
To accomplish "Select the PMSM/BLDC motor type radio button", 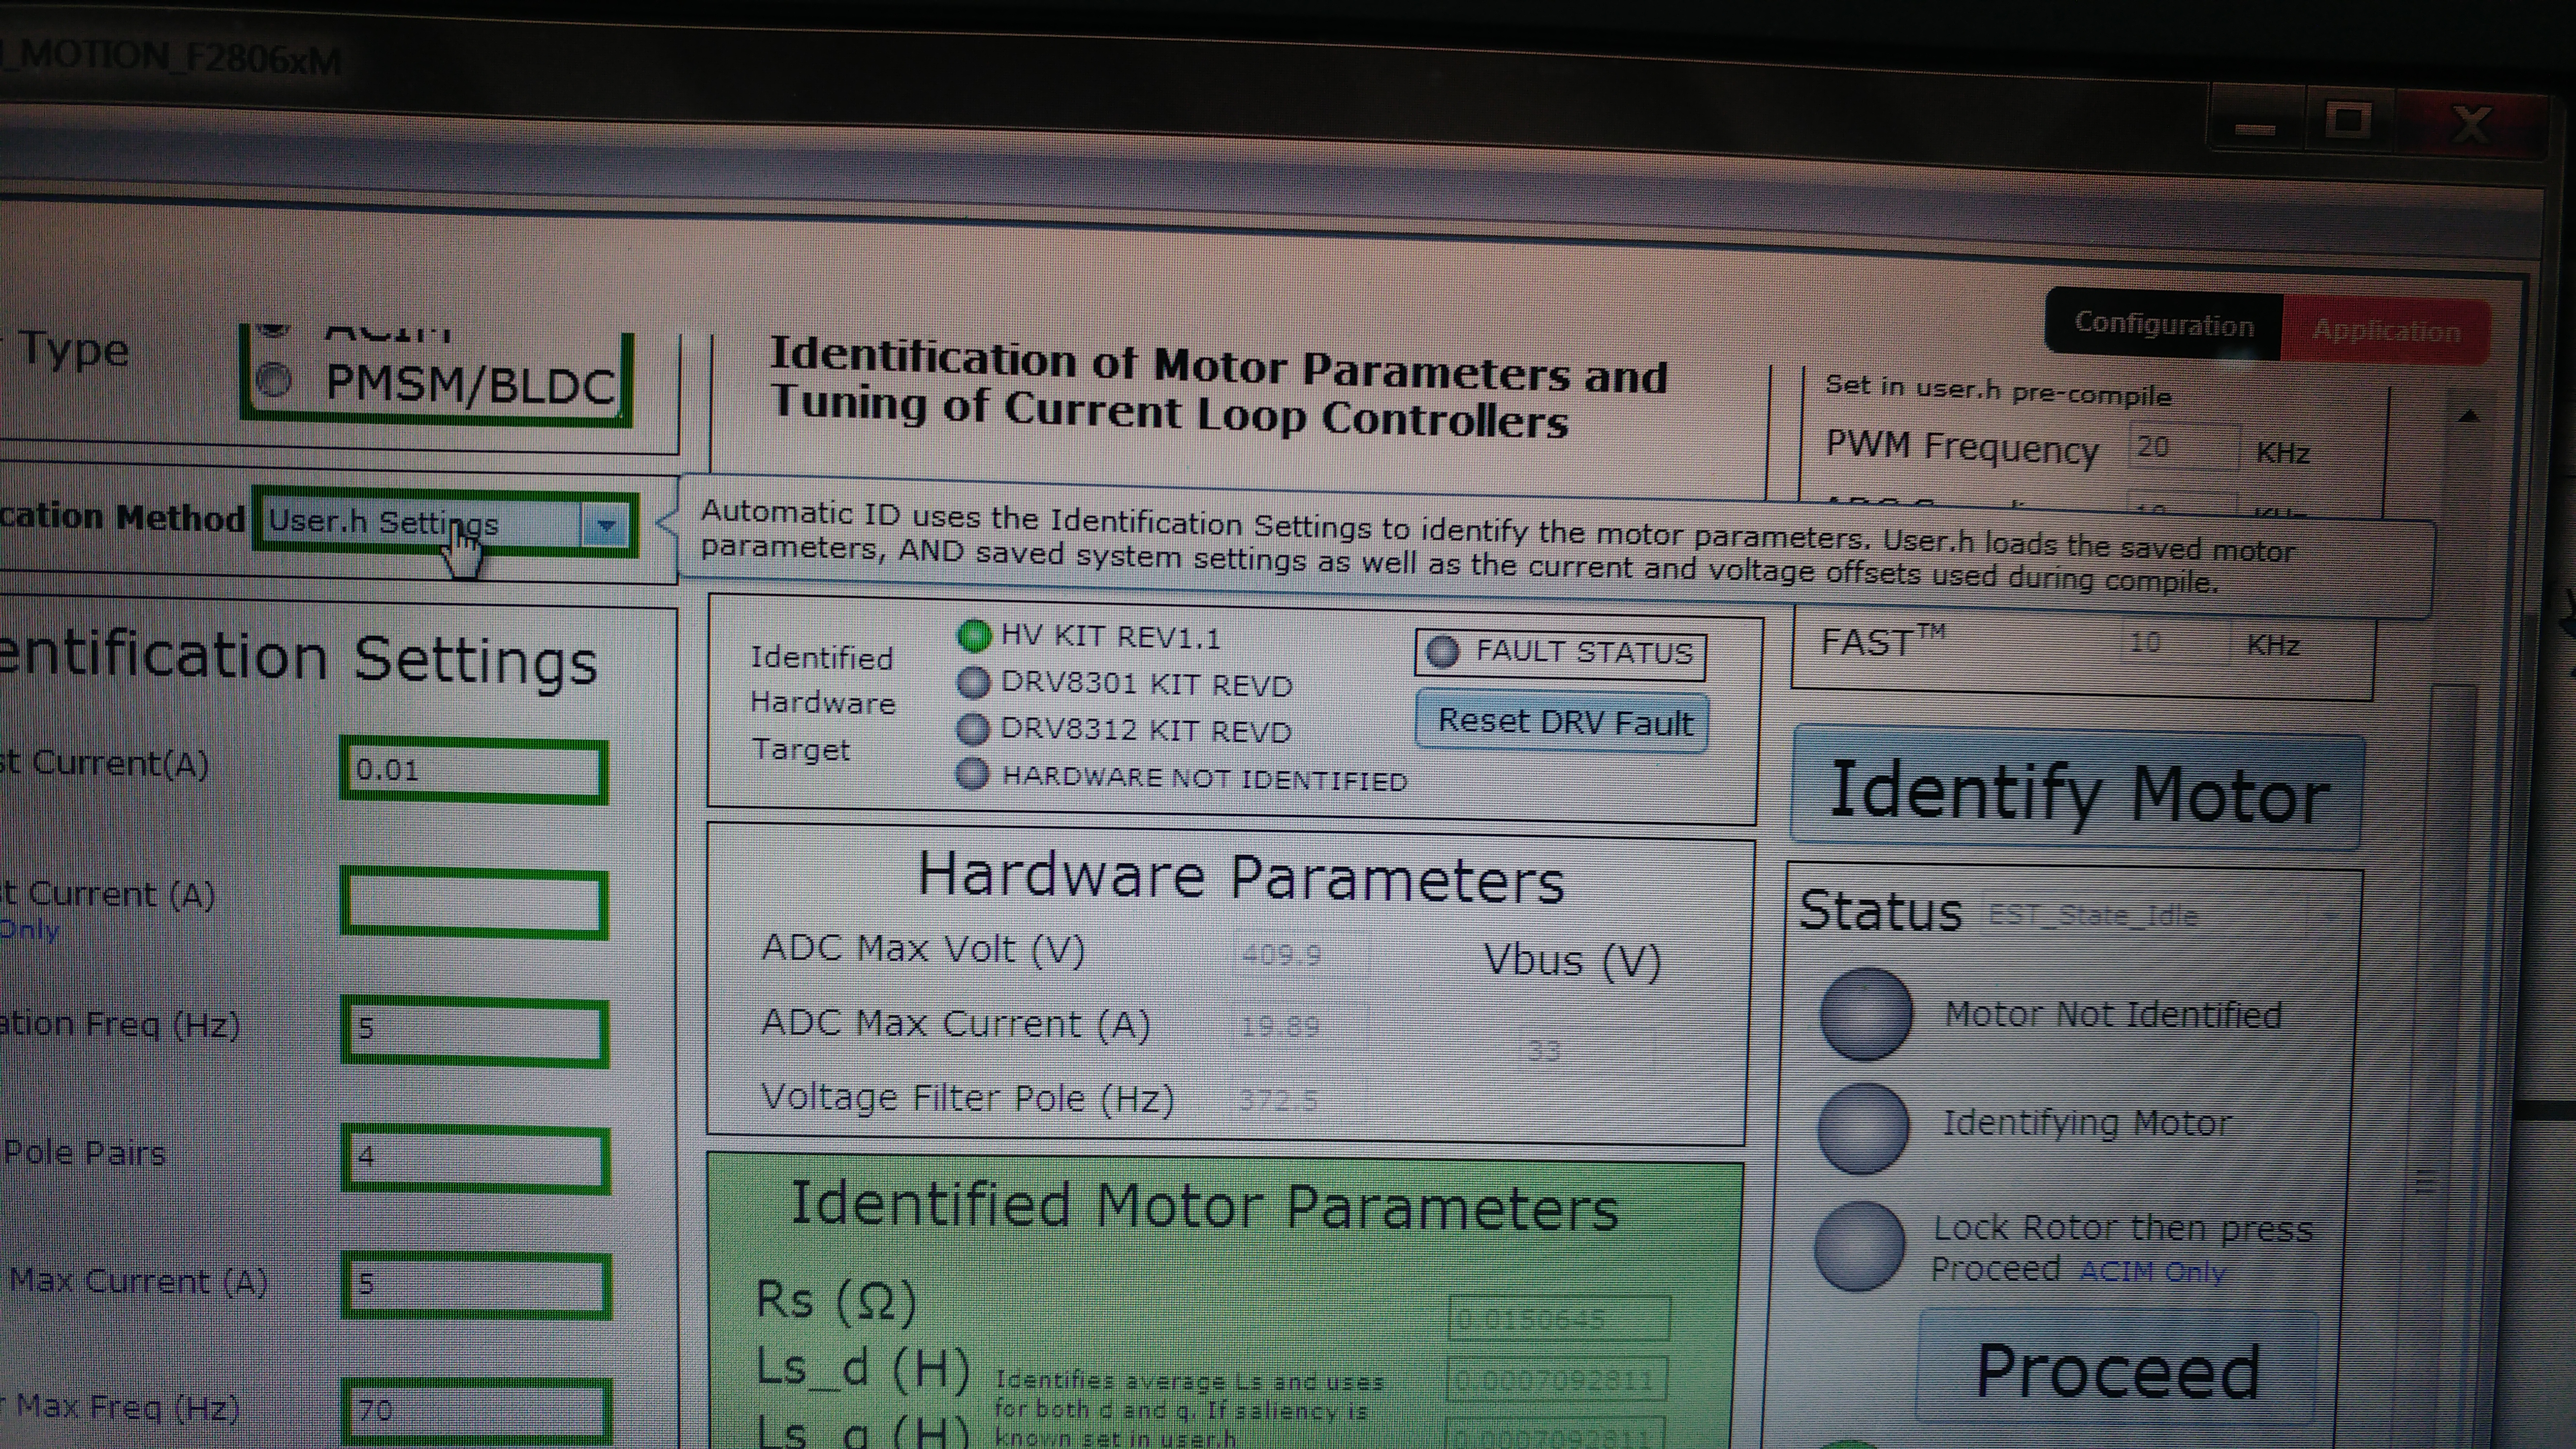I will click(x=274, y=381).
